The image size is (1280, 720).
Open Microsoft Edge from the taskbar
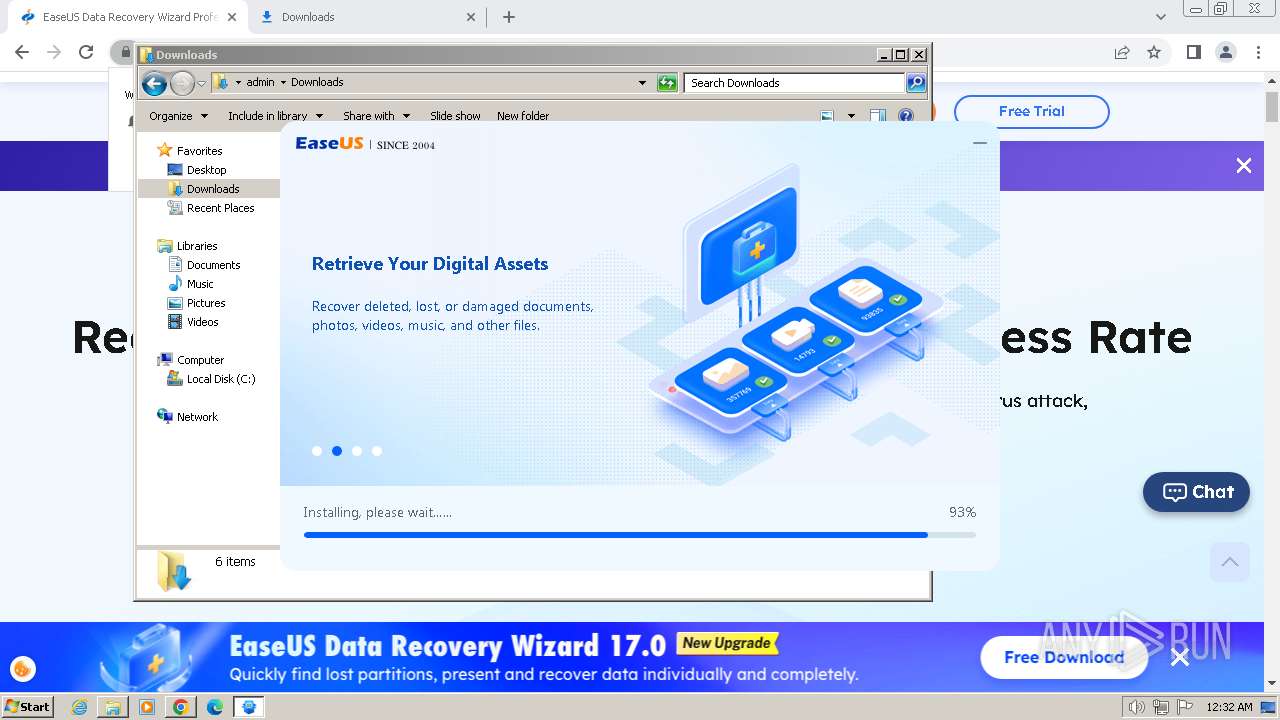click(215, 707)
